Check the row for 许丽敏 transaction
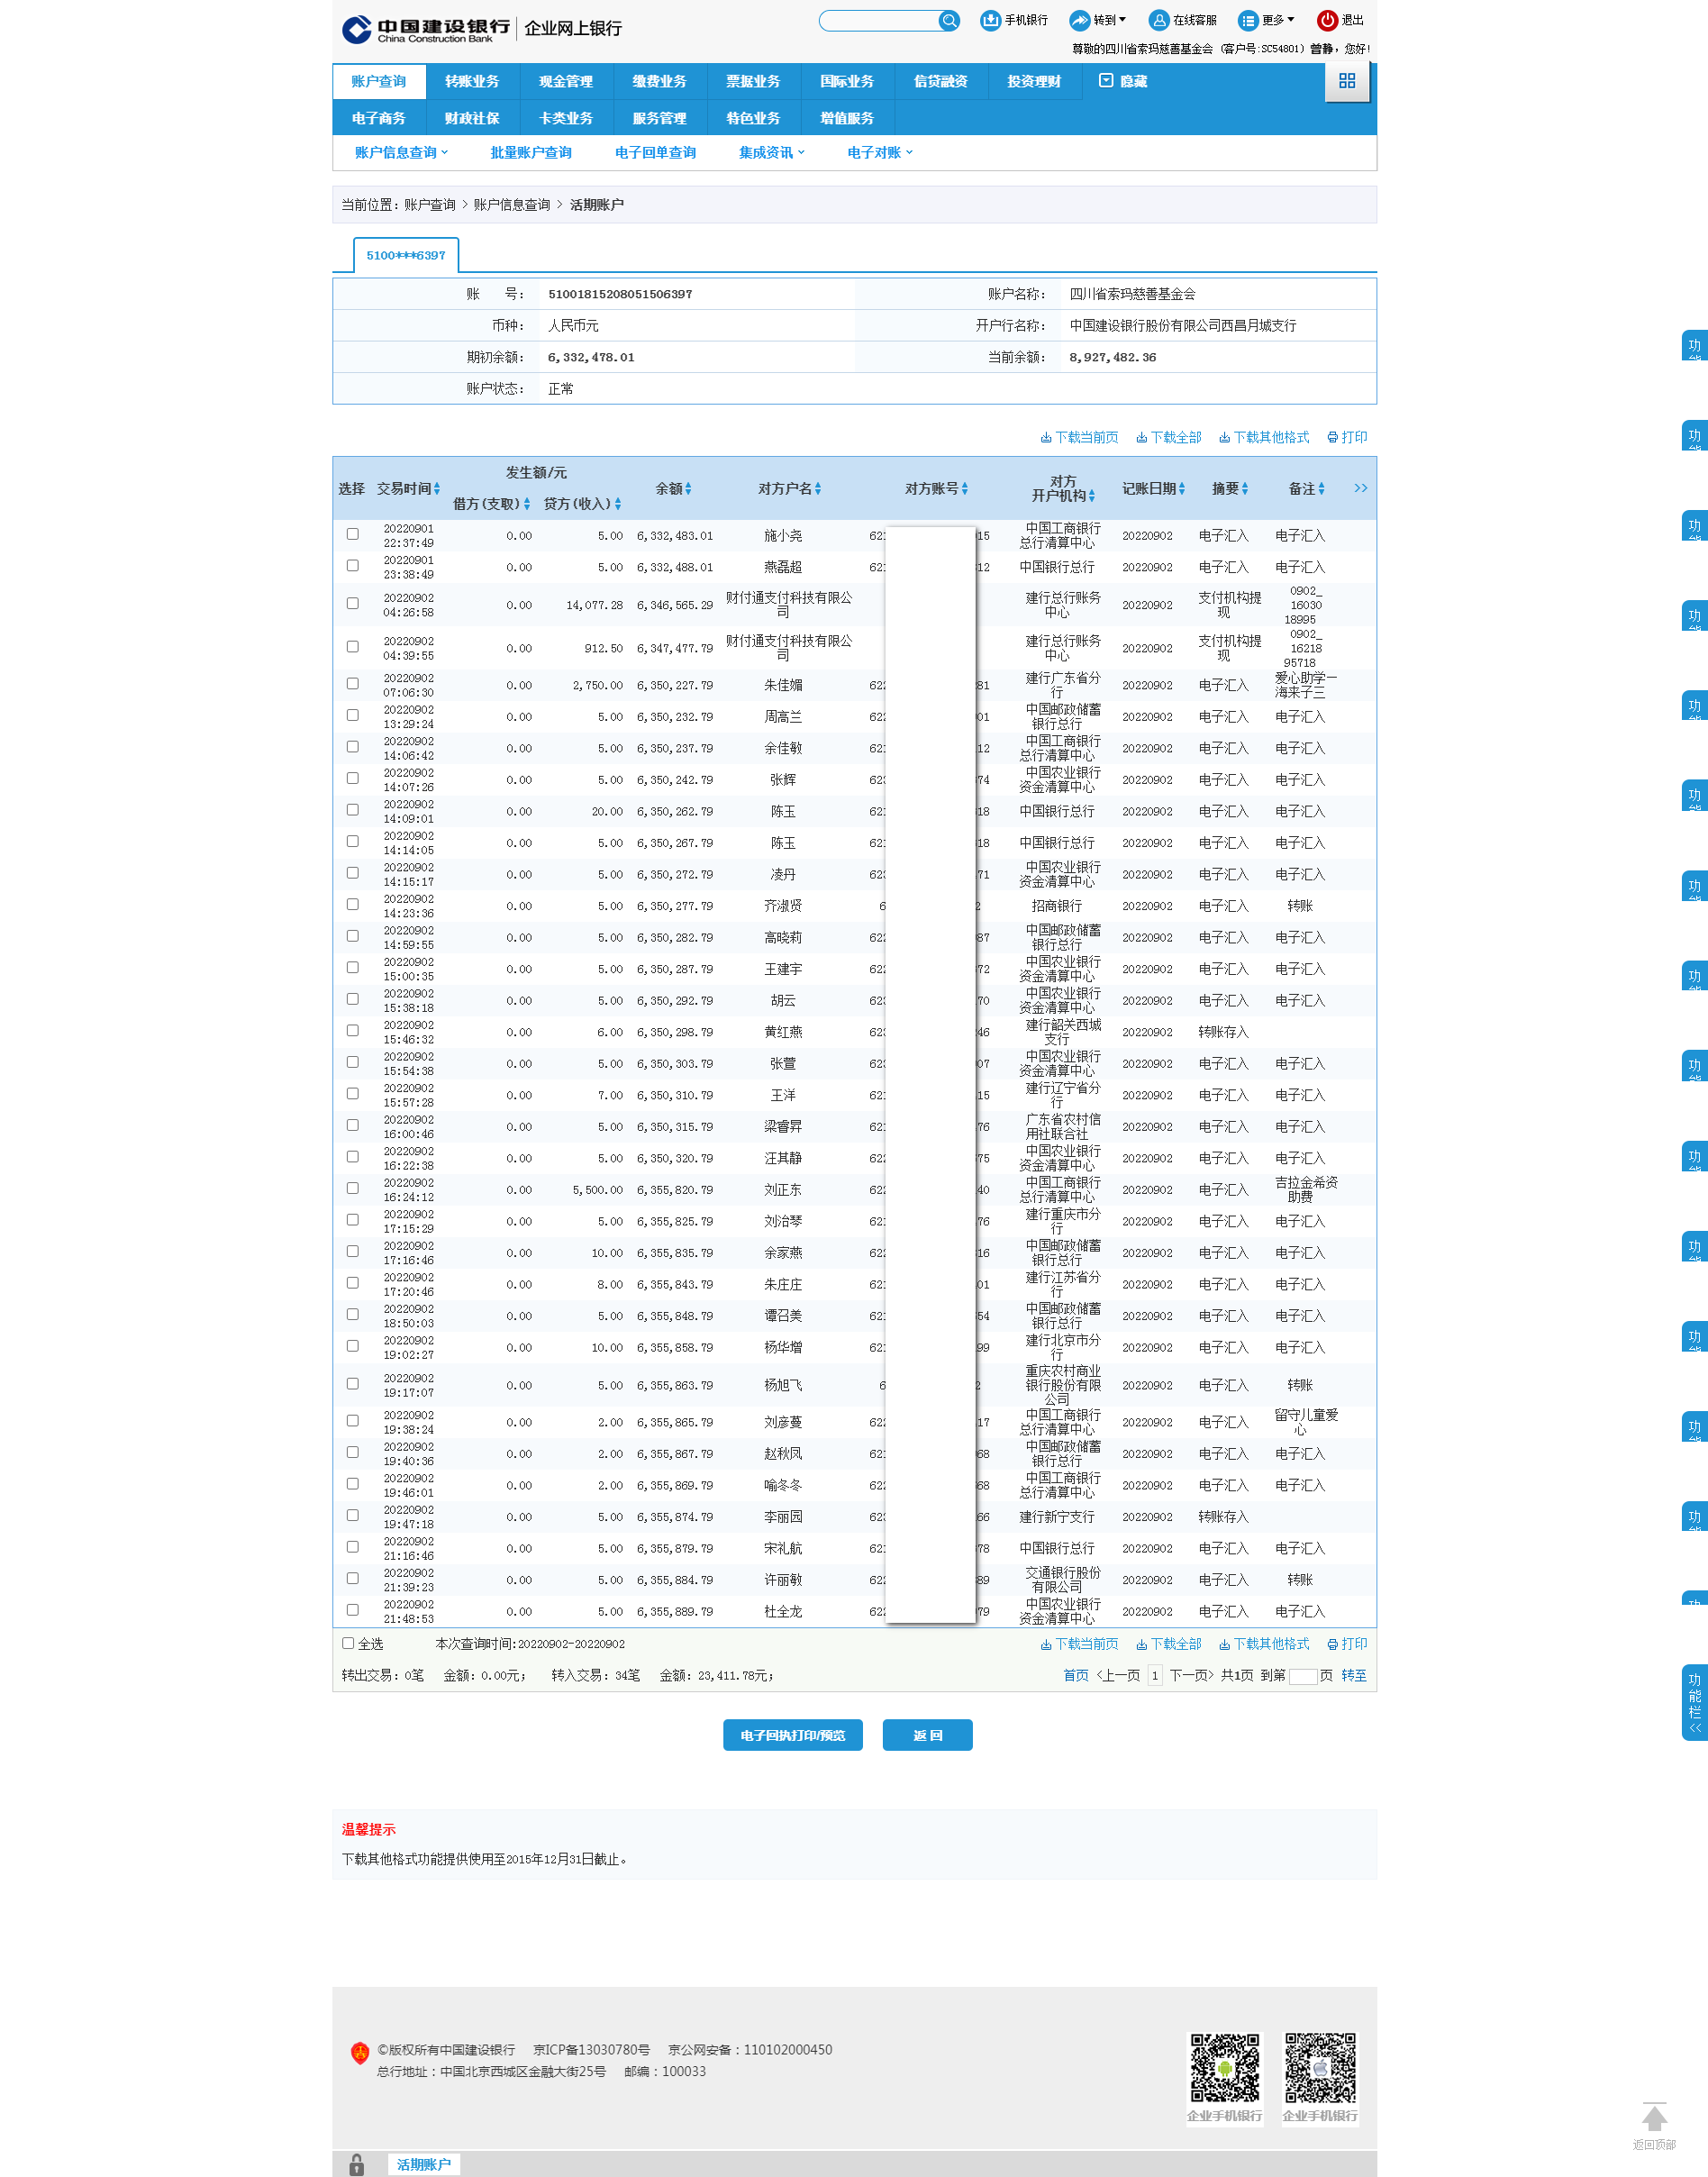 pyautogui.click(x=352, y=1578)
